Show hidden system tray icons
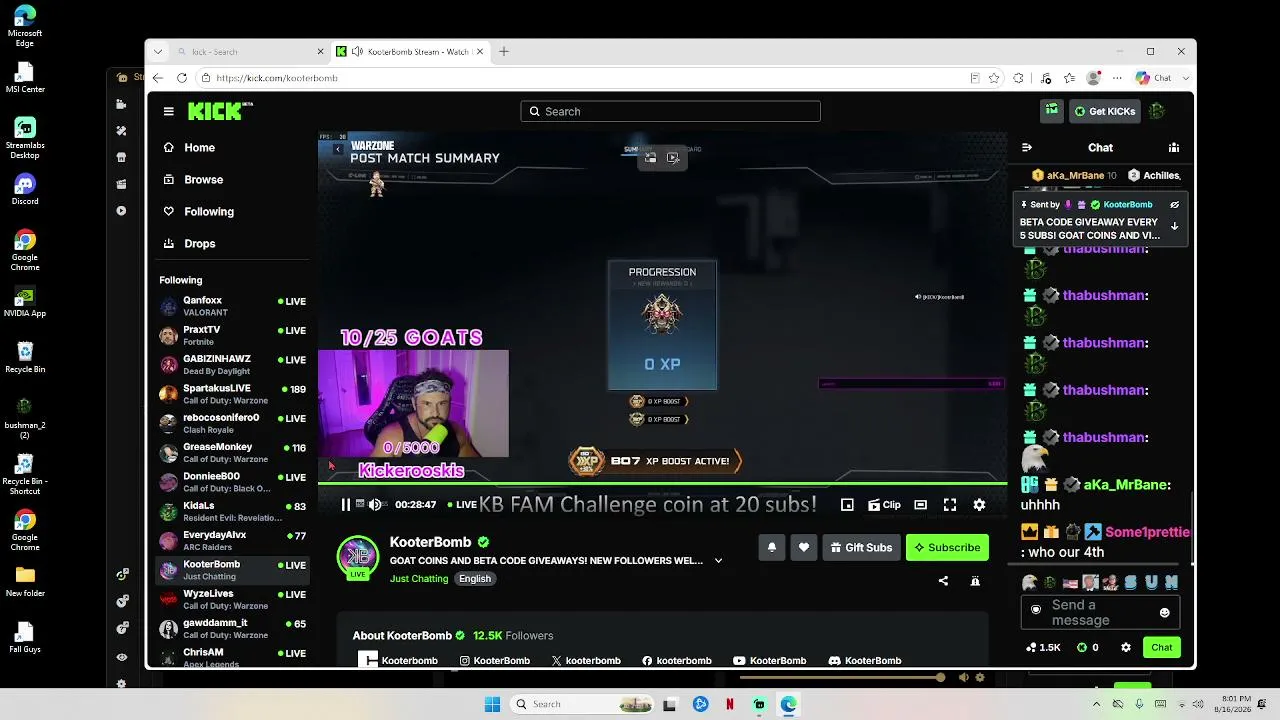1280x720 pixels. coord(1097,704)
